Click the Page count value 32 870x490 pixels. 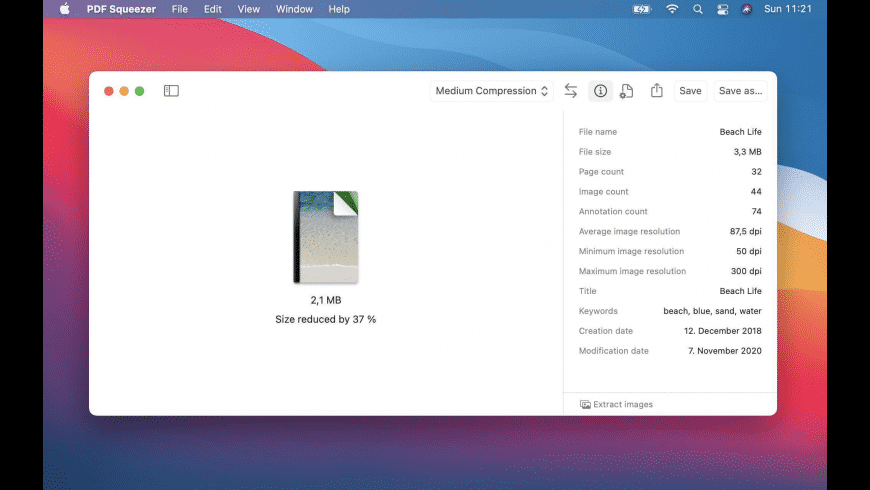pyautogui.click(x=756, y=171)
